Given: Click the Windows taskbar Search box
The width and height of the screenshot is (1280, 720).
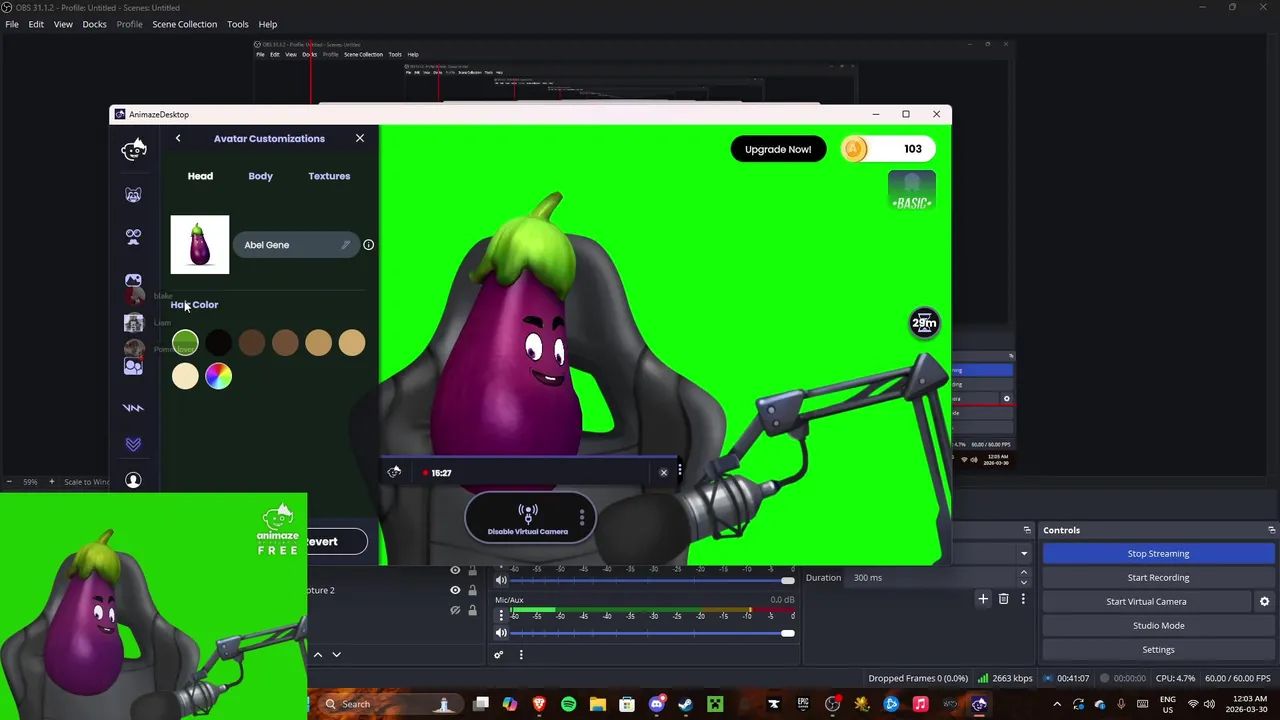Looking at the screenshot, I should (390, 704).
